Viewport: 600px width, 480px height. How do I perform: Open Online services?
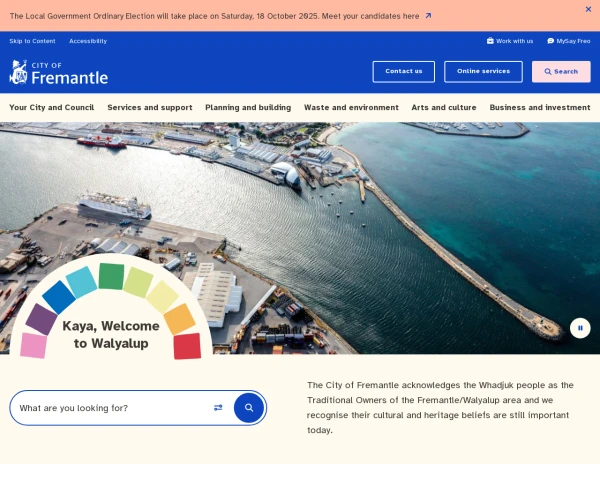tap(483, 71)
